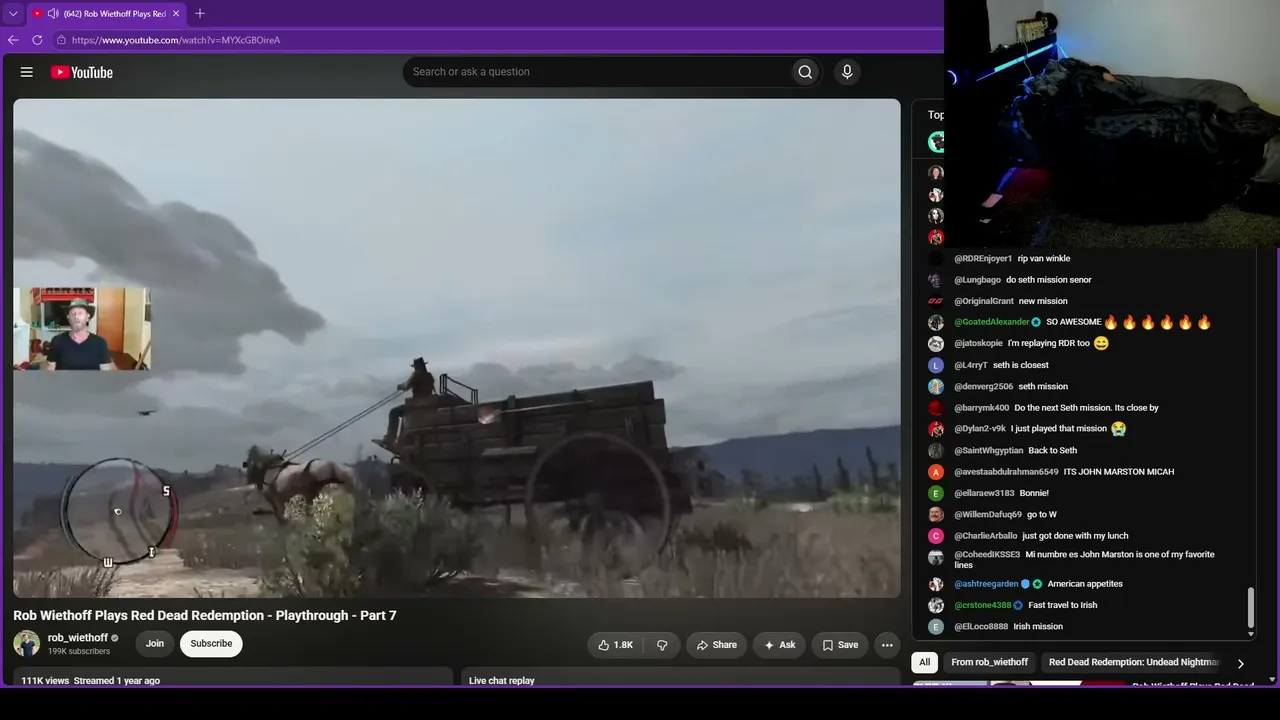This screenshot has width=1280, height=720.
Task: Click @jatoskopie's chat avatar
Action: (936, 344)
